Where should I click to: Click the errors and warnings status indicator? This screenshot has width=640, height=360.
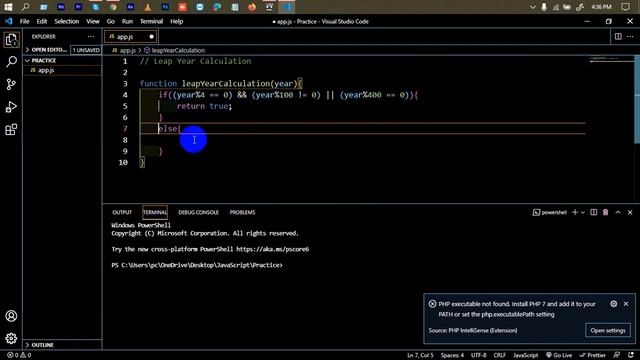click(19, 355)
